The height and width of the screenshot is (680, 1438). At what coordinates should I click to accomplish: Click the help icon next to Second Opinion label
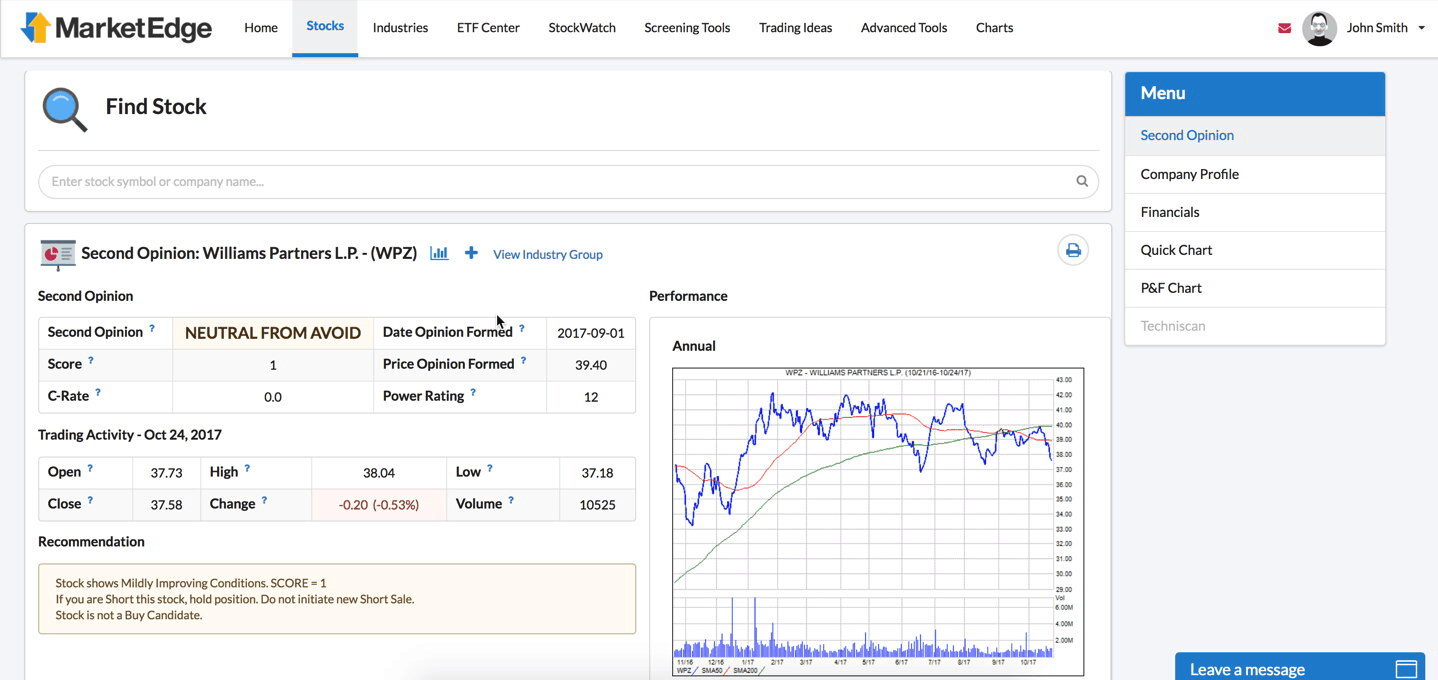coord(152,328)
